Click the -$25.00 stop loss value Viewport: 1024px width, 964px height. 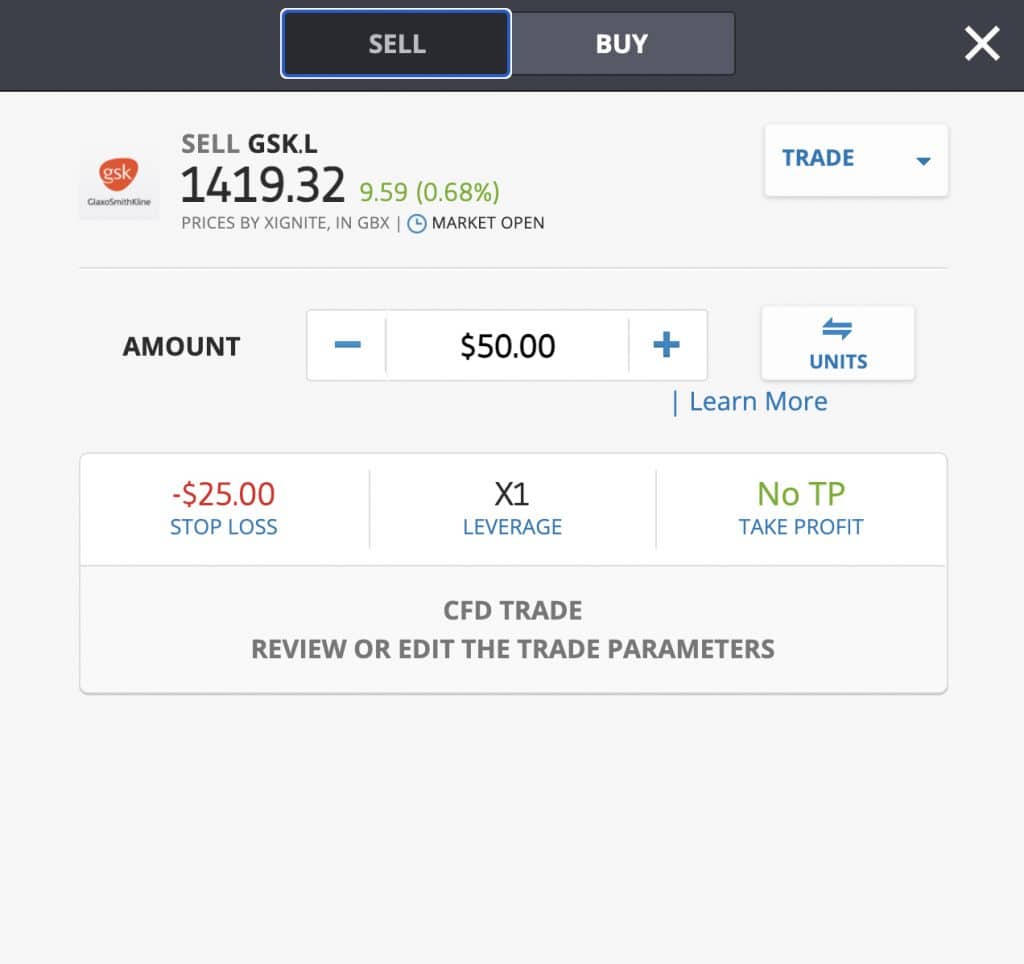pos(224,494)
